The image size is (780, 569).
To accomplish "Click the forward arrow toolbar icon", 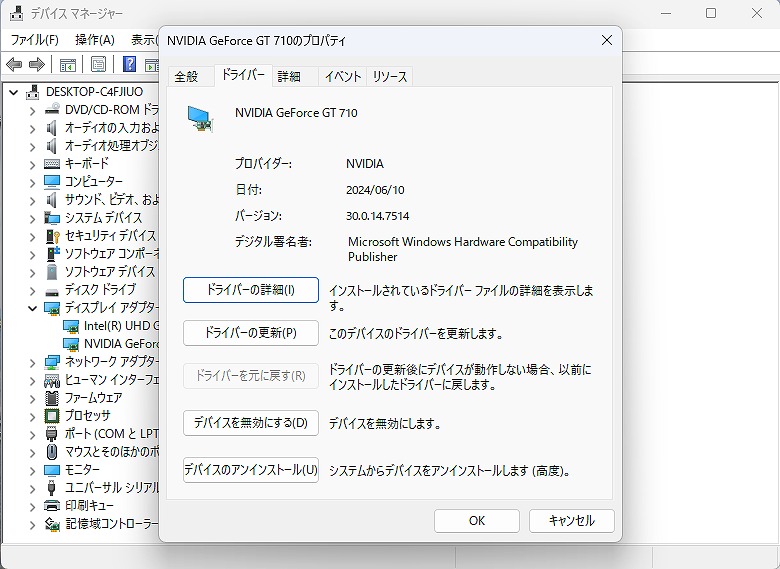I will 36,65.
